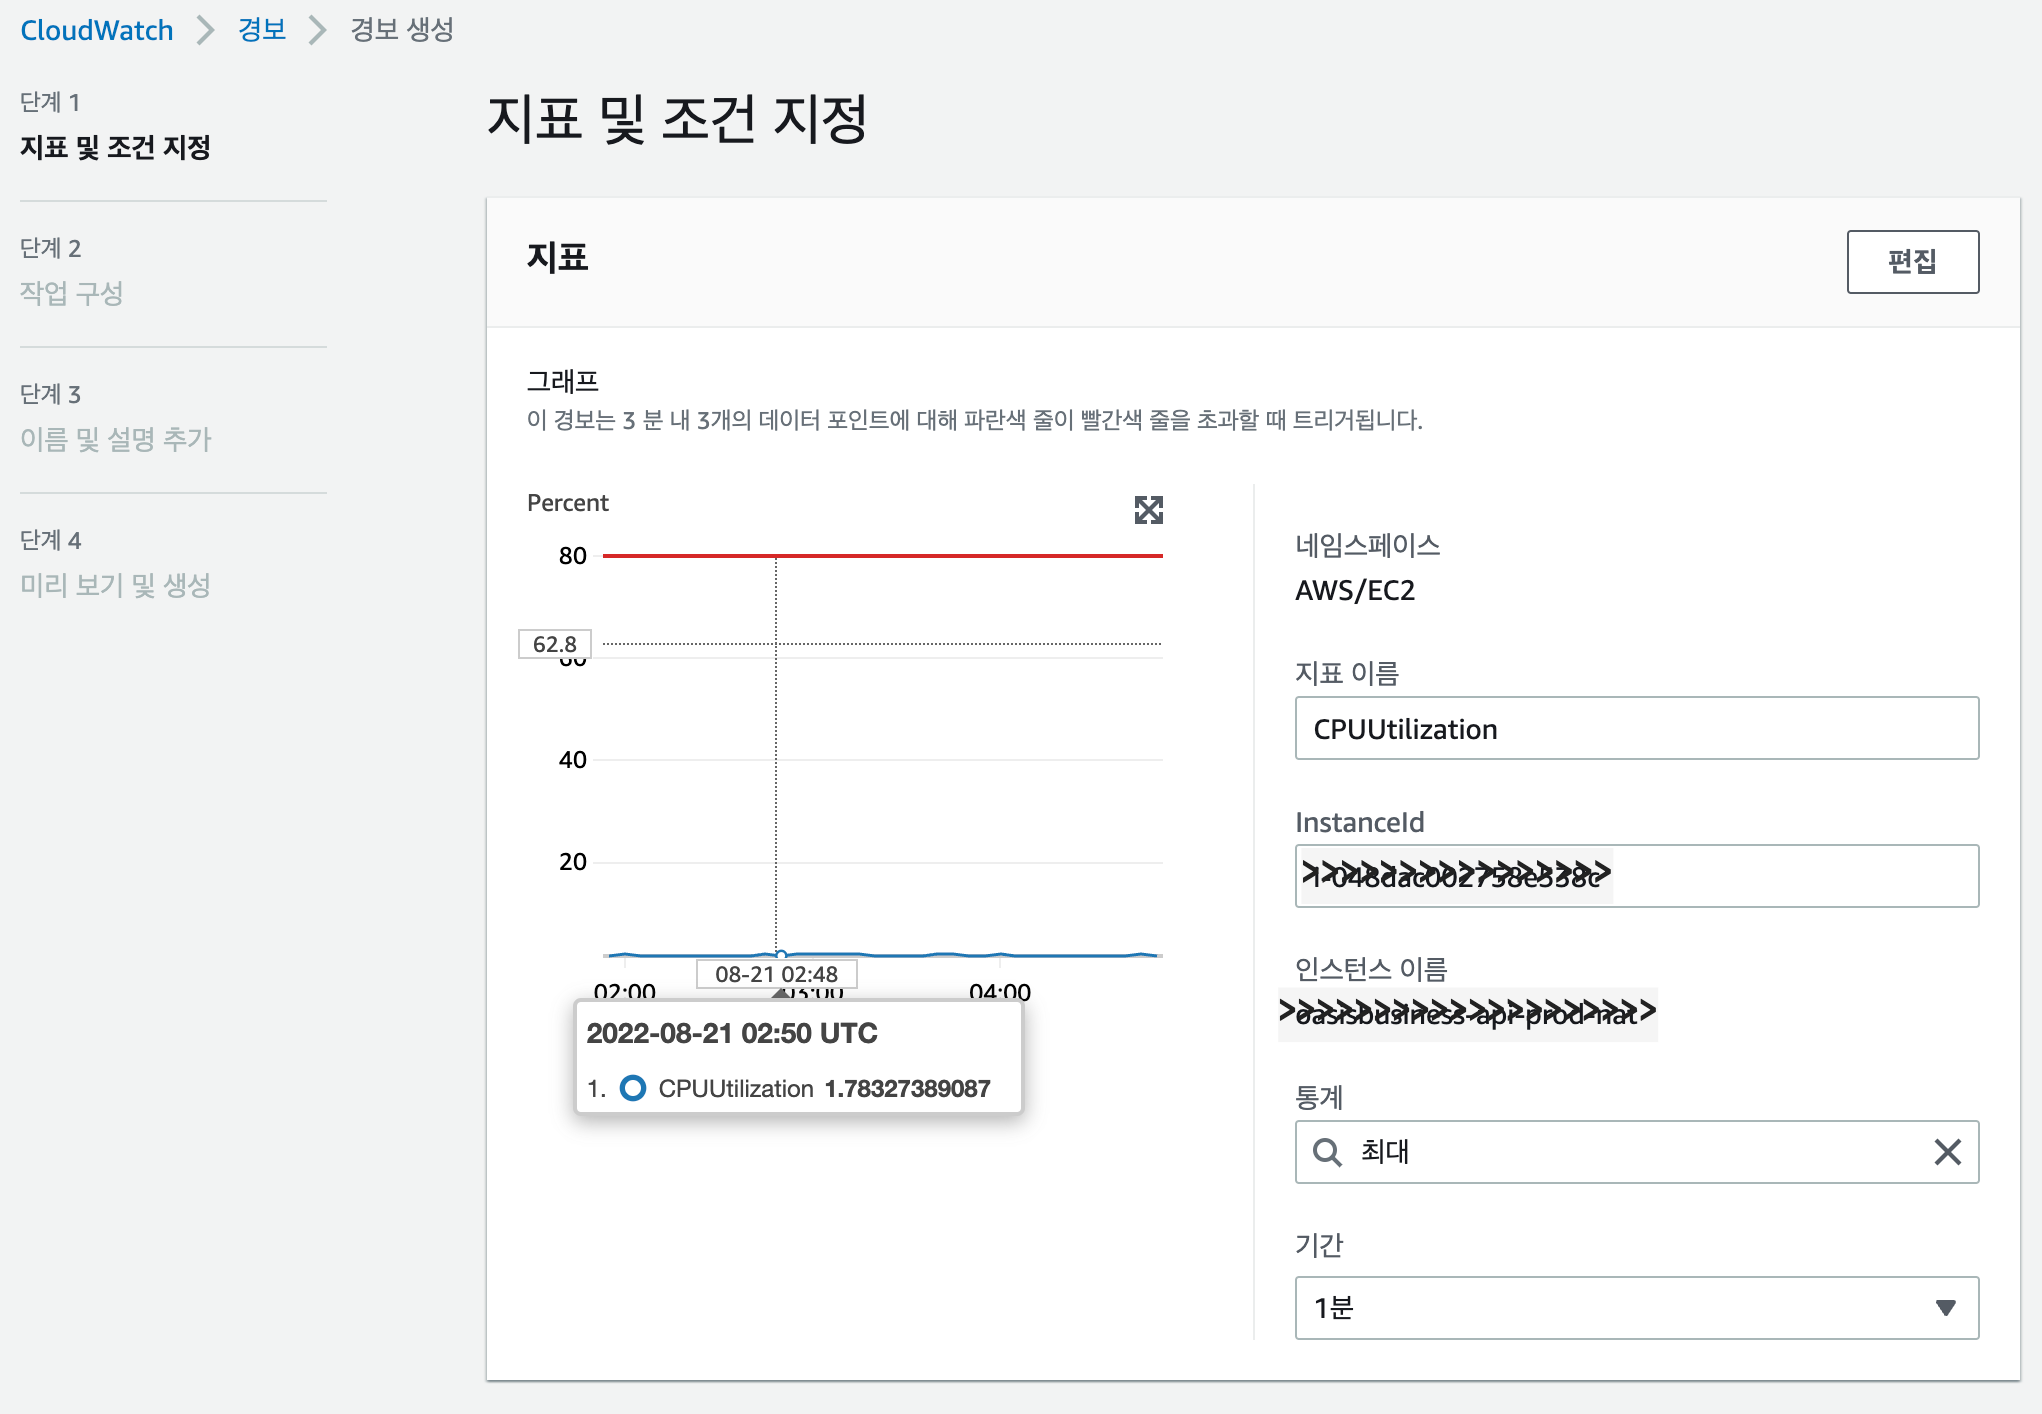Click the graph fullscreen expand icon
The height and width of the screenshot is (1414, 2042).
coord(1148,510)
